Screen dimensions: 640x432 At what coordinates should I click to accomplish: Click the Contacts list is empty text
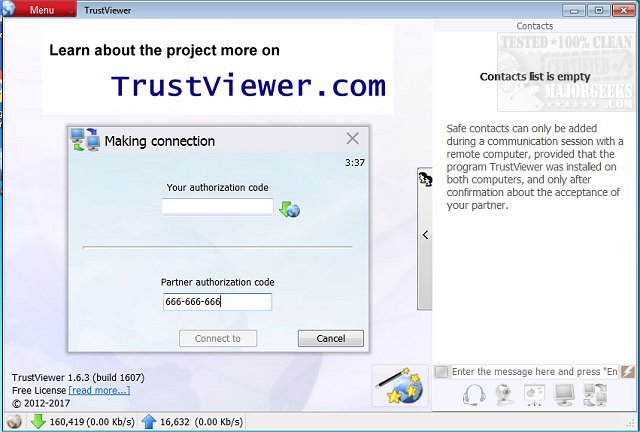[535, 76]
